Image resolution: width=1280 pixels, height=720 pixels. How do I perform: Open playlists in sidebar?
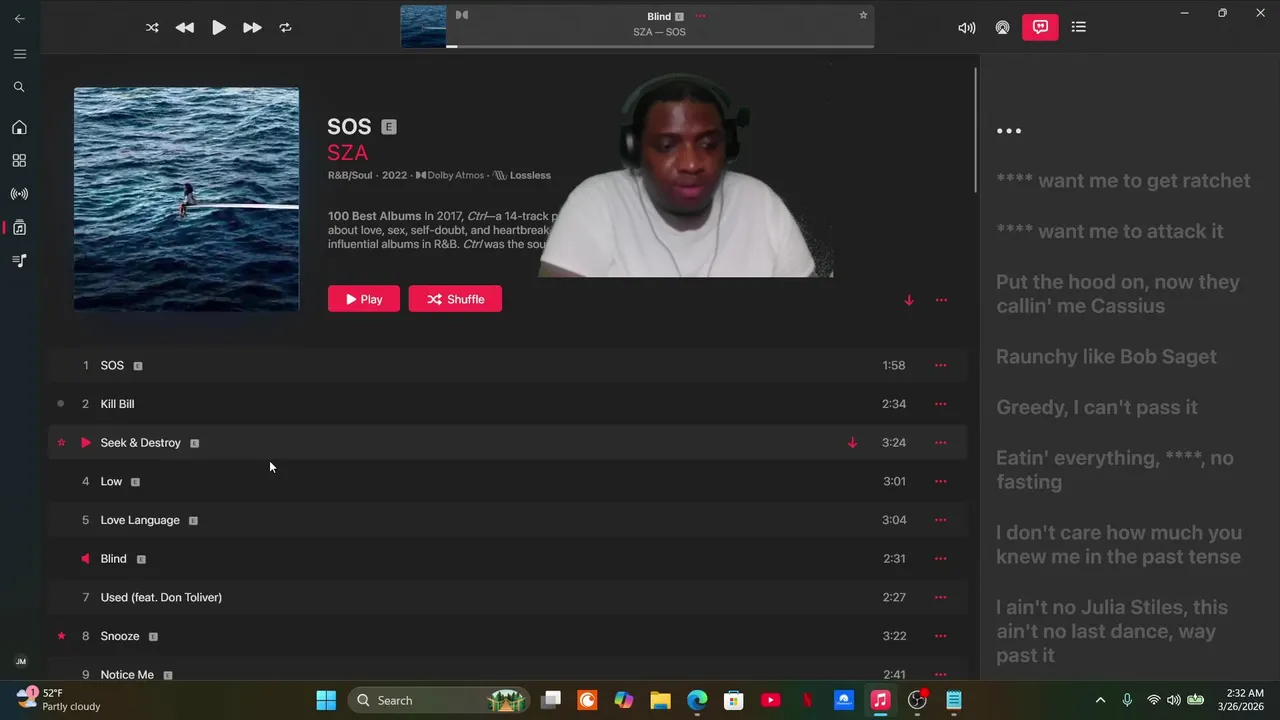[19, 261]
